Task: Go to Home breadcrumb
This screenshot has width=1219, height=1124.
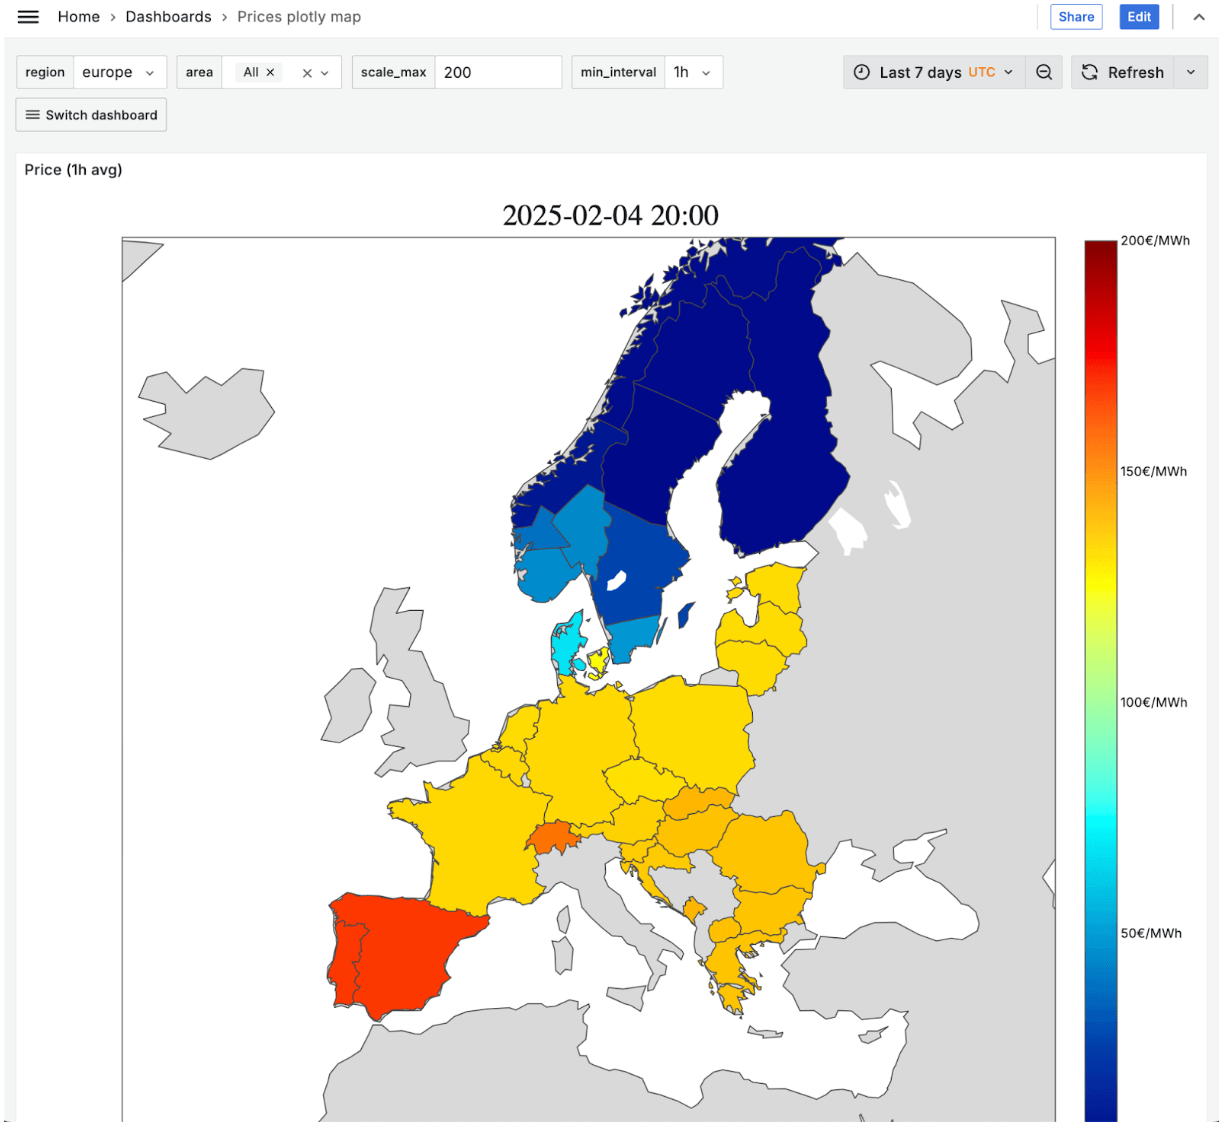Action: (x=78, y=17)
